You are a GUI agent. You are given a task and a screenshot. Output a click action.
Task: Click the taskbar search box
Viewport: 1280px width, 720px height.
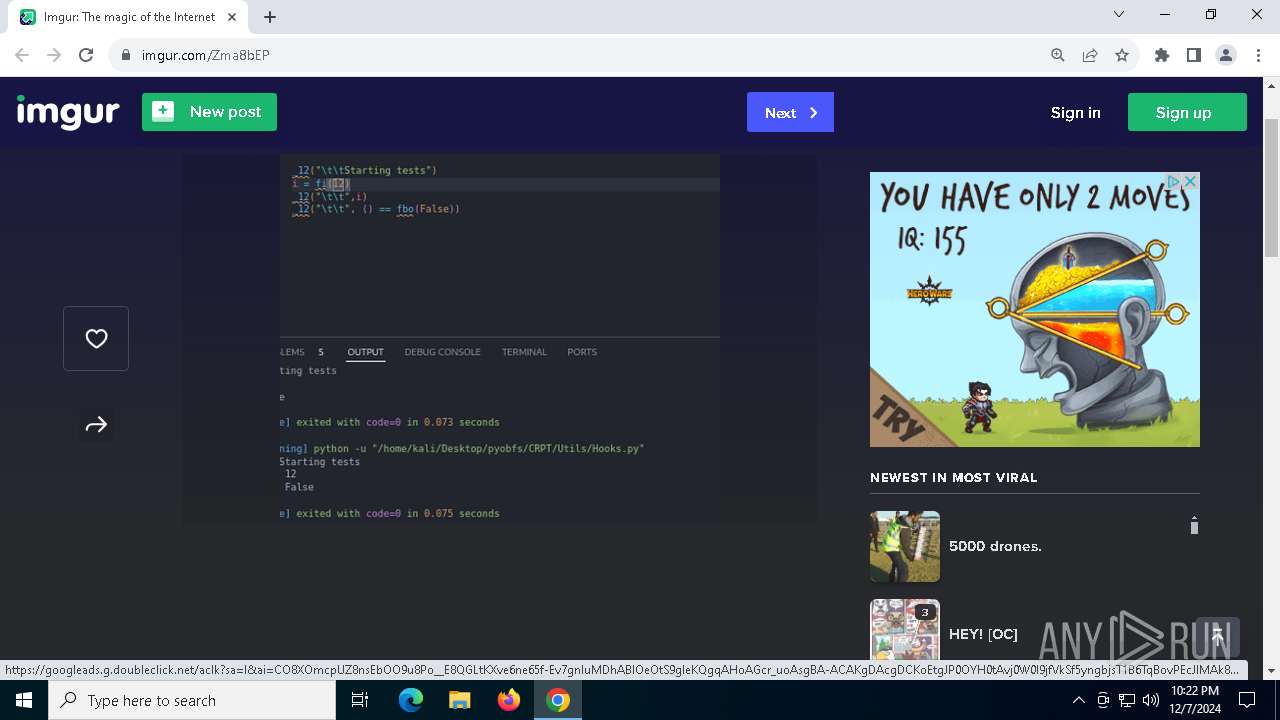[192, 700]
